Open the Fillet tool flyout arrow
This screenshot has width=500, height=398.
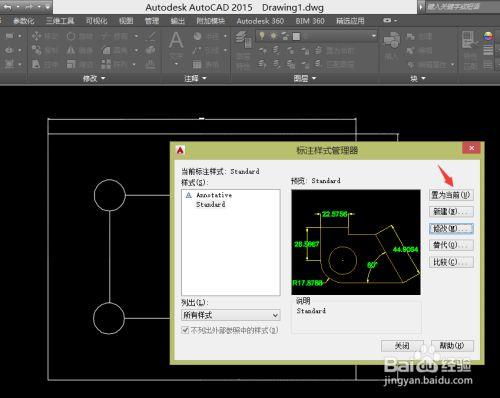pyautogui.click(x=136, y=50)
